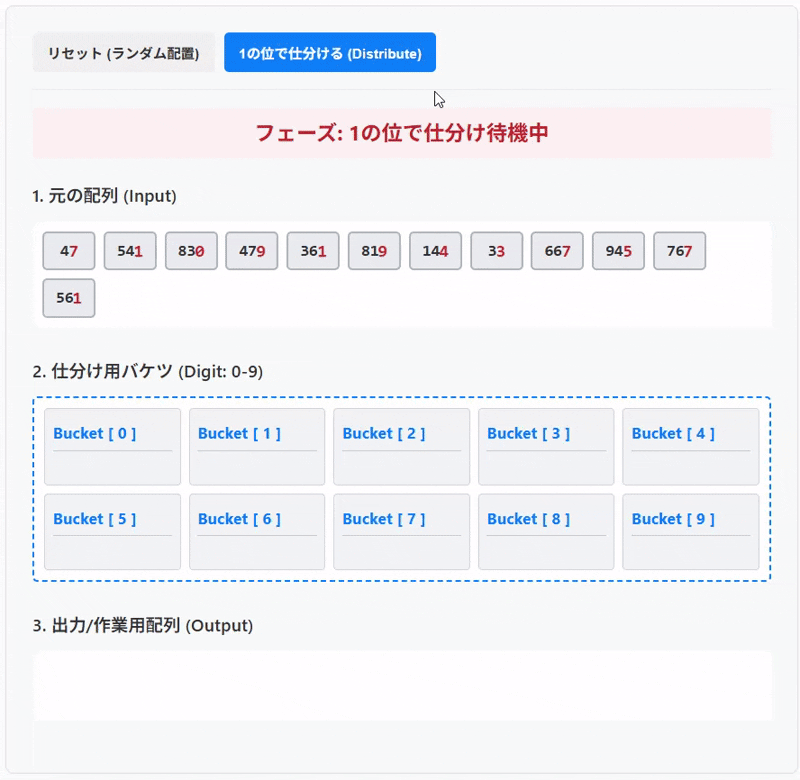
Task: Click the 819 card
Action: click(374, 251)
